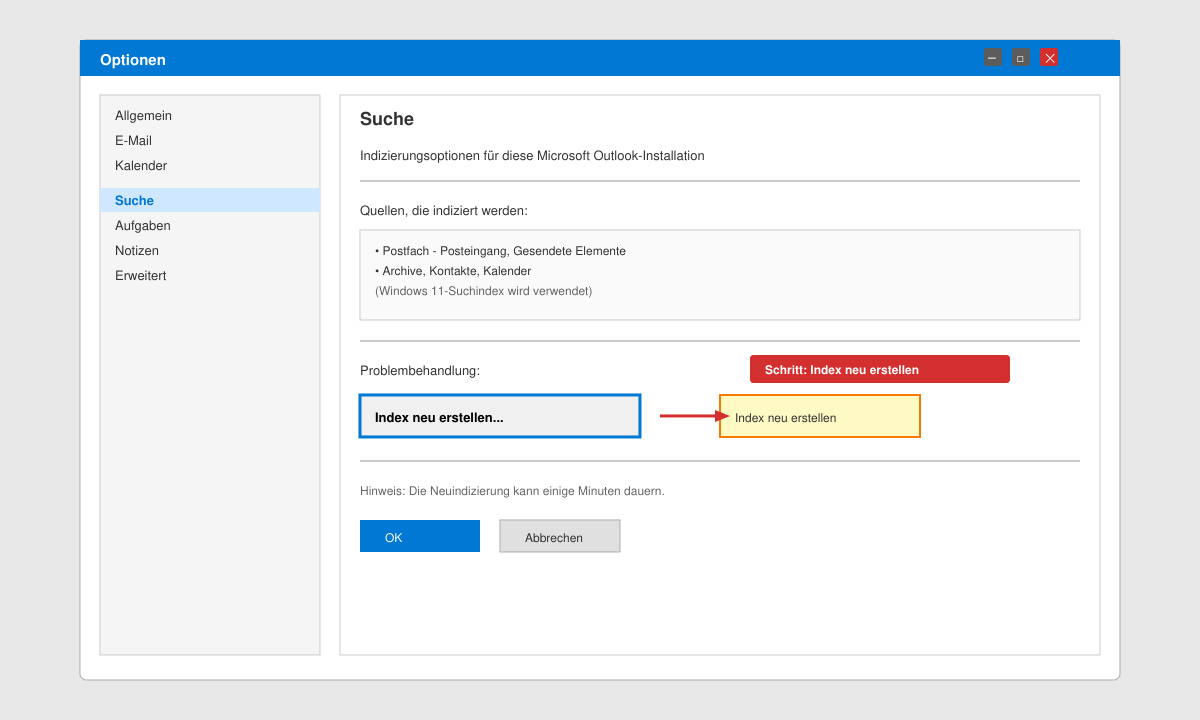Click the Suche page heading
Image resolution: width=1200 pixels, height=720 pixels.
387,119
